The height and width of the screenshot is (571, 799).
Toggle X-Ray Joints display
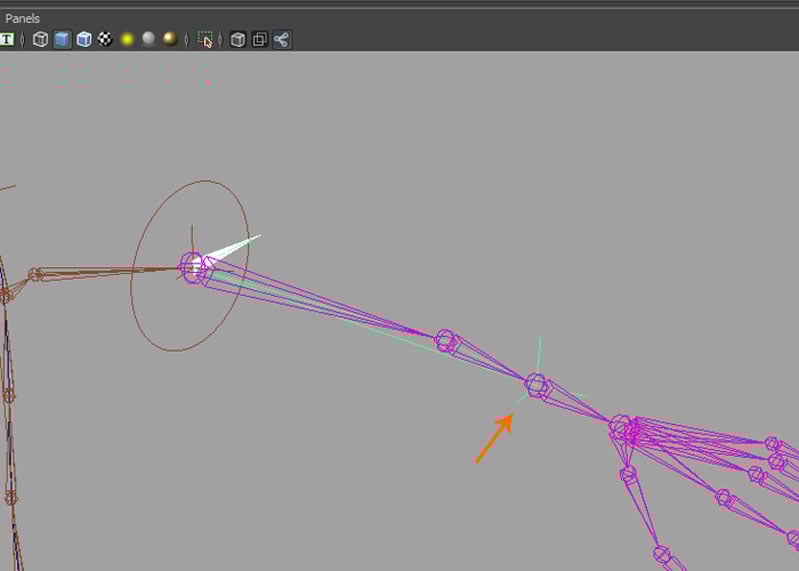click(x=281, y=39)
